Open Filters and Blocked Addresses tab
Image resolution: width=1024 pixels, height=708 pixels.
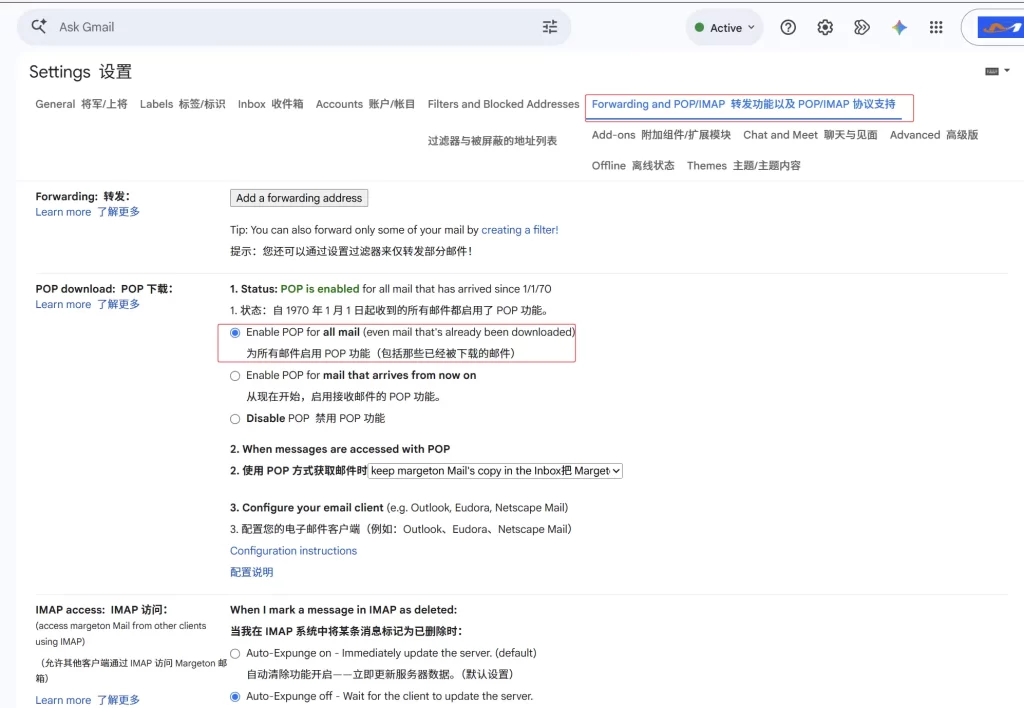(x=503, y=104)
